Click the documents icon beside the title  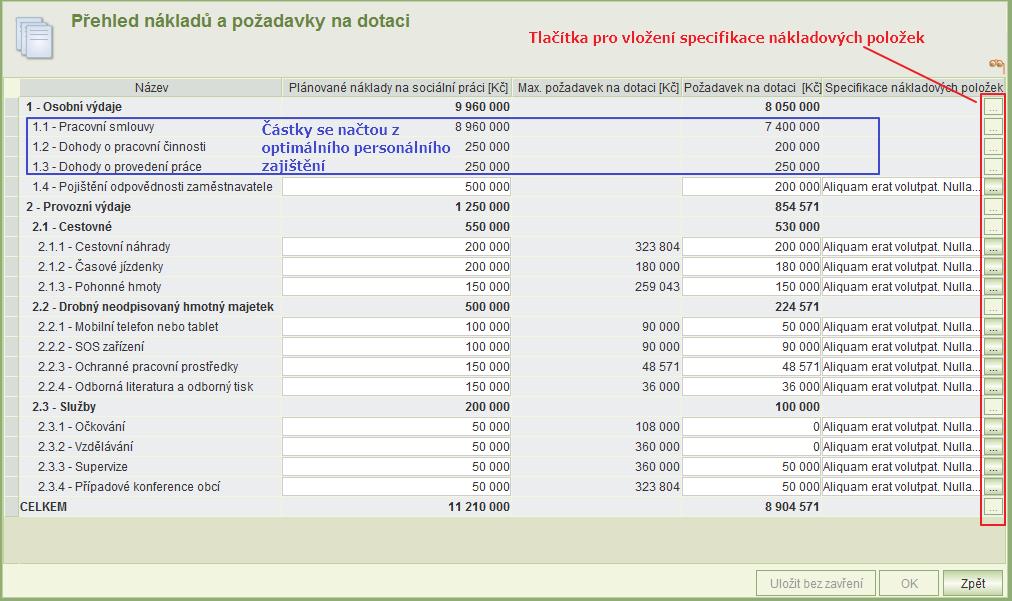point(34,37)
